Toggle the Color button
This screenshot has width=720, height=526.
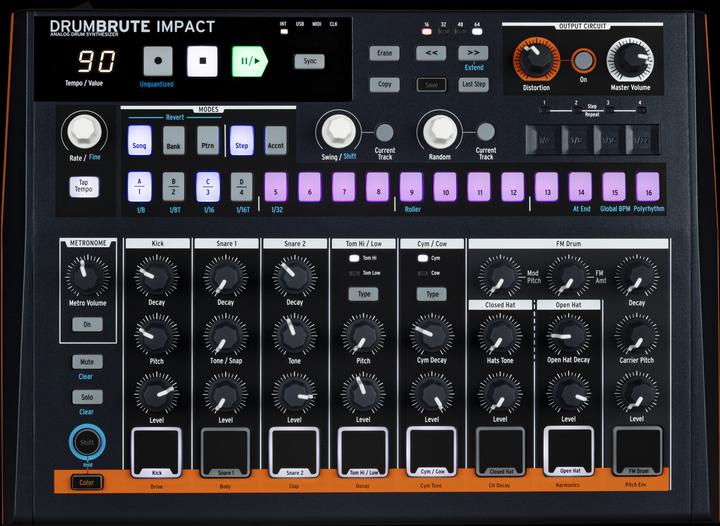[87, 482]
